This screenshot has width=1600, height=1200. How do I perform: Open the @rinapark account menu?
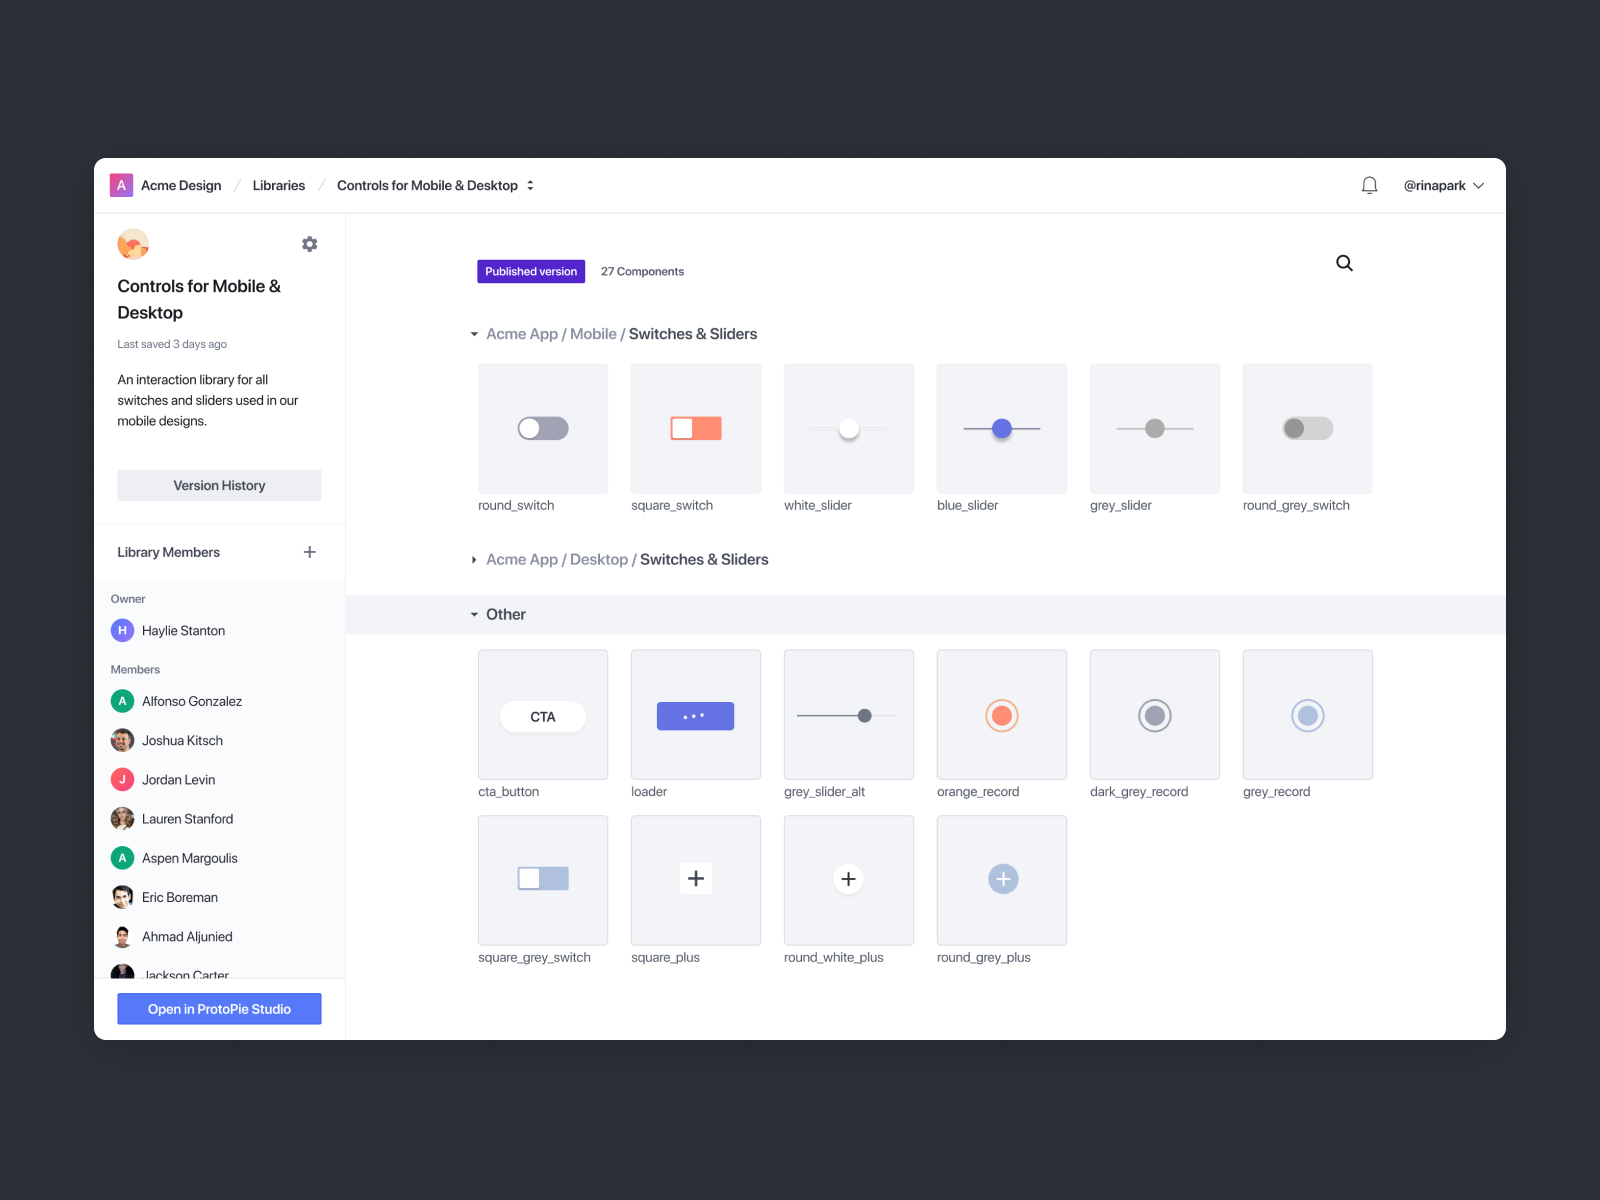tap(1444, 185)
